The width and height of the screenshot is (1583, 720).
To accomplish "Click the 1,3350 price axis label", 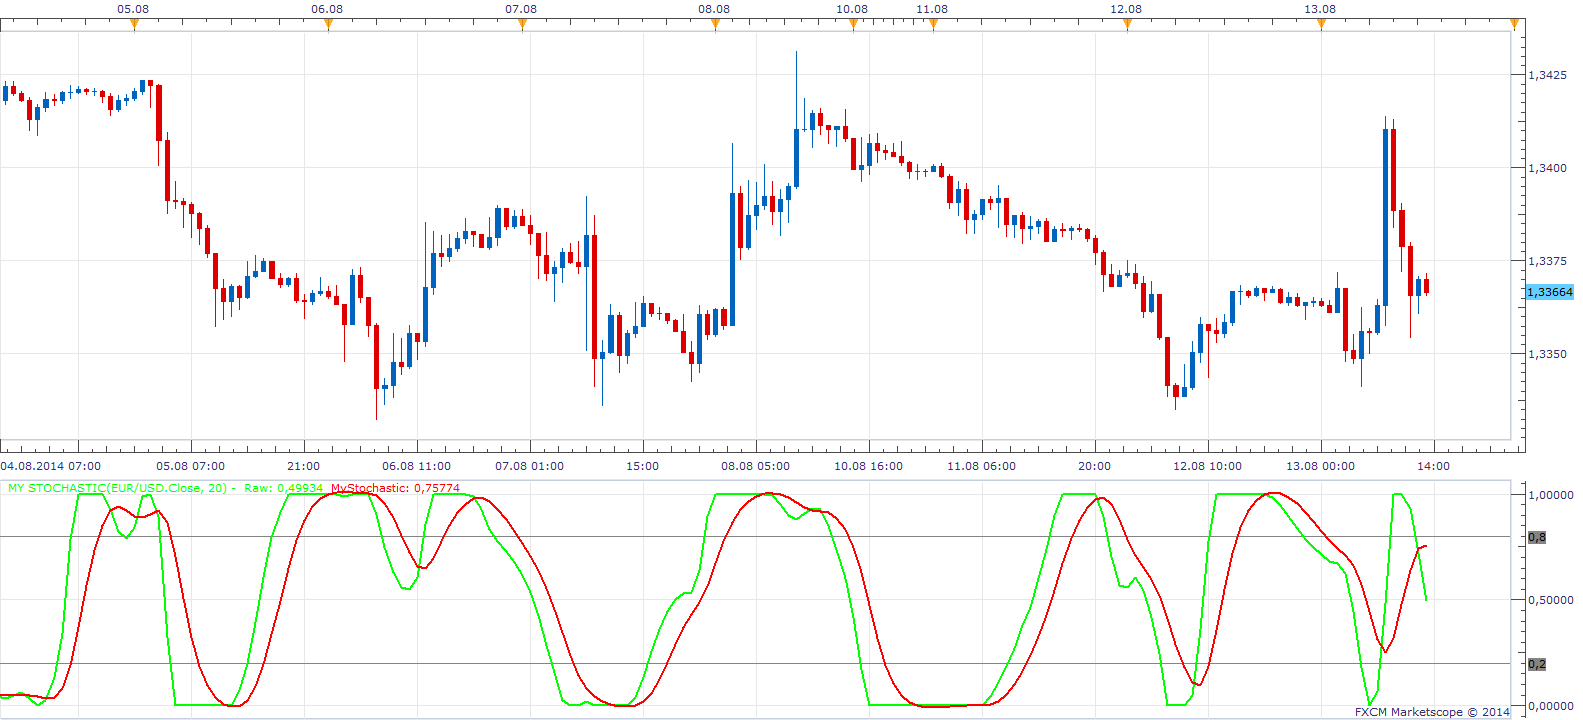I will (x=1547, y=354).
